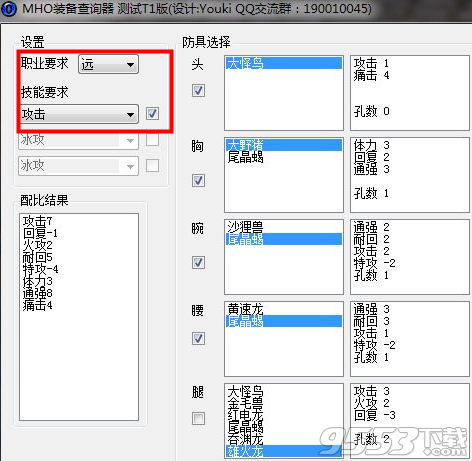The image size is (472, 461).
Task: Enable the first 冰攻 skill checkbox
Action: [152, 140]
